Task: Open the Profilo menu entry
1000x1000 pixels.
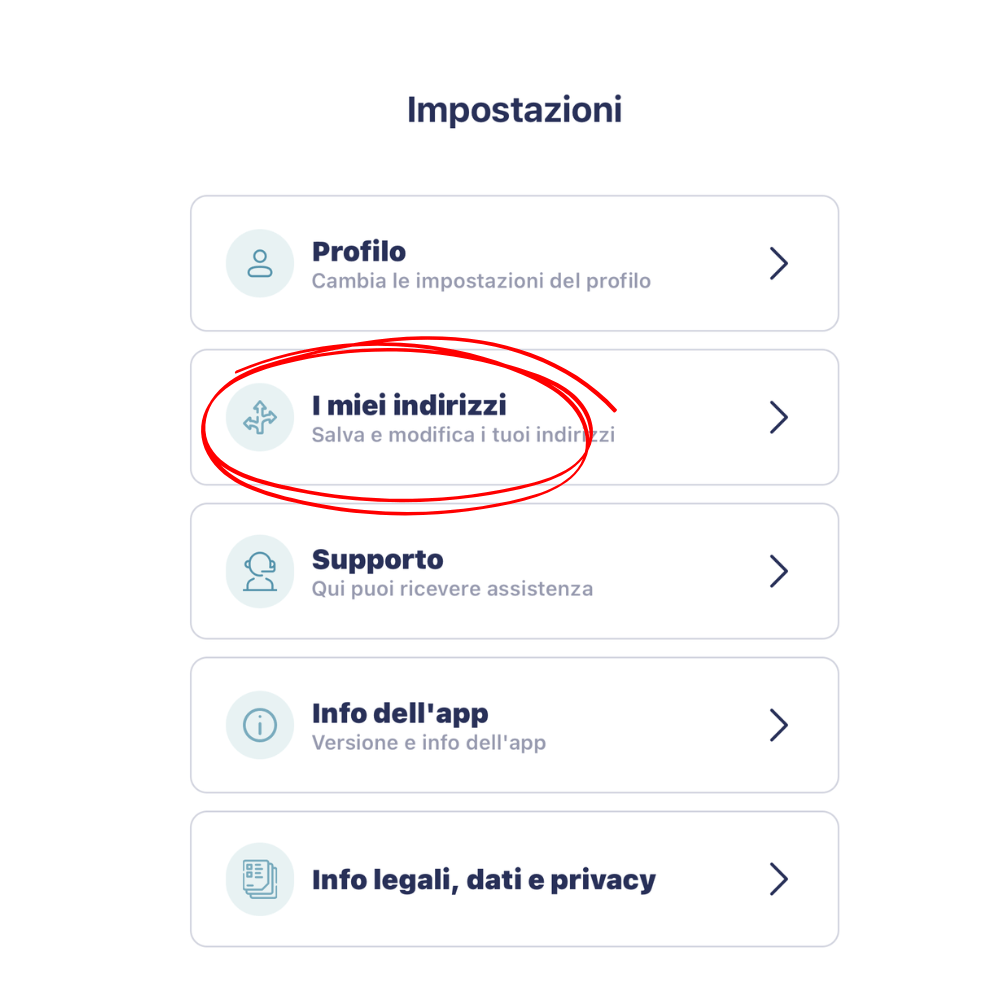Action: [359, 251]
